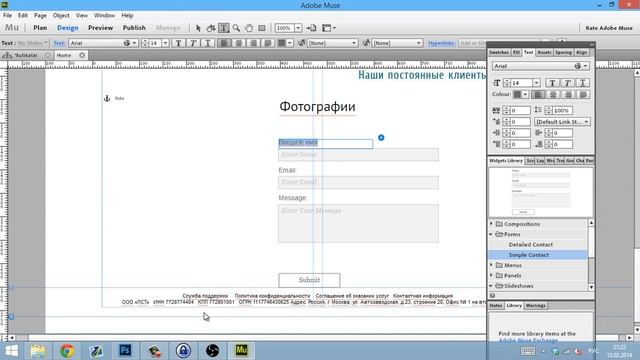Switch to the Assets panel tab

click(544, 52)
